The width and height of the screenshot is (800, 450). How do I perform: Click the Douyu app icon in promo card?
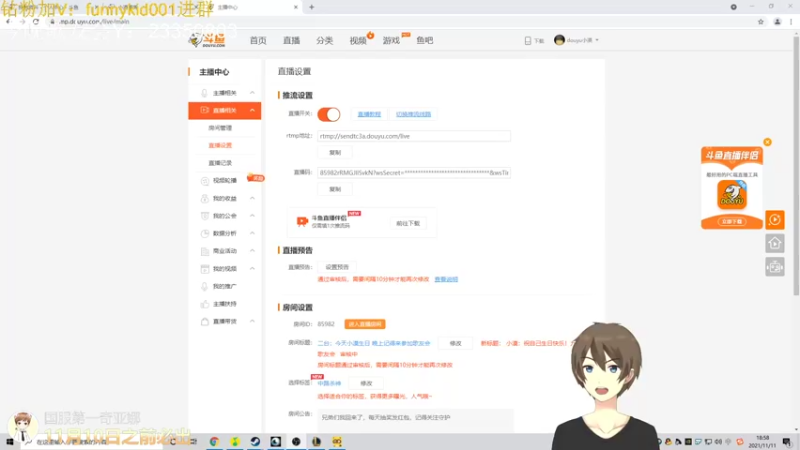tap(732, 194)
